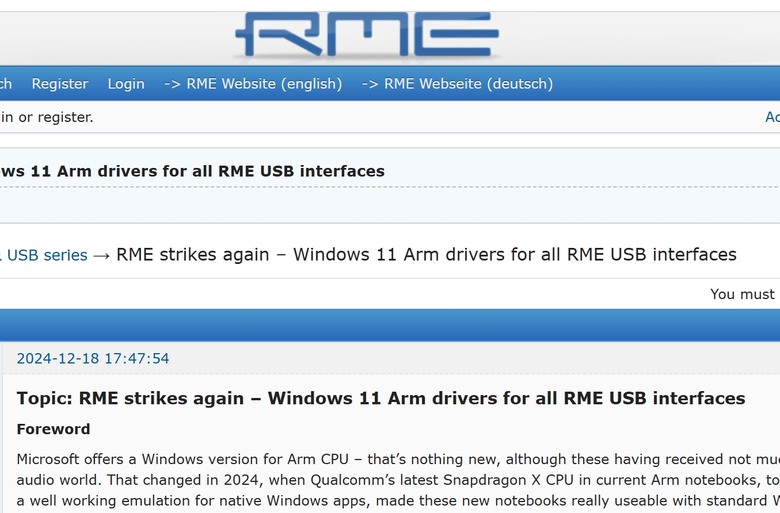
Task: Click the 'Foreword' subheading
Action: click(53, 429)
